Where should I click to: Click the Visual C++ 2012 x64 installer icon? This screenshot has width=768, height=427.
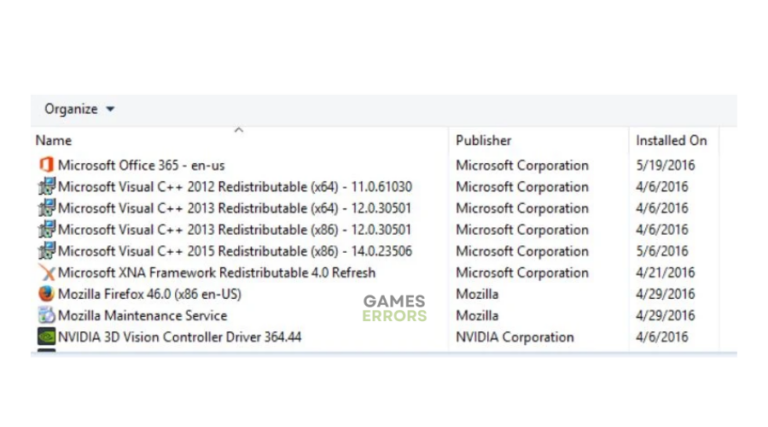tap(46, 187)
